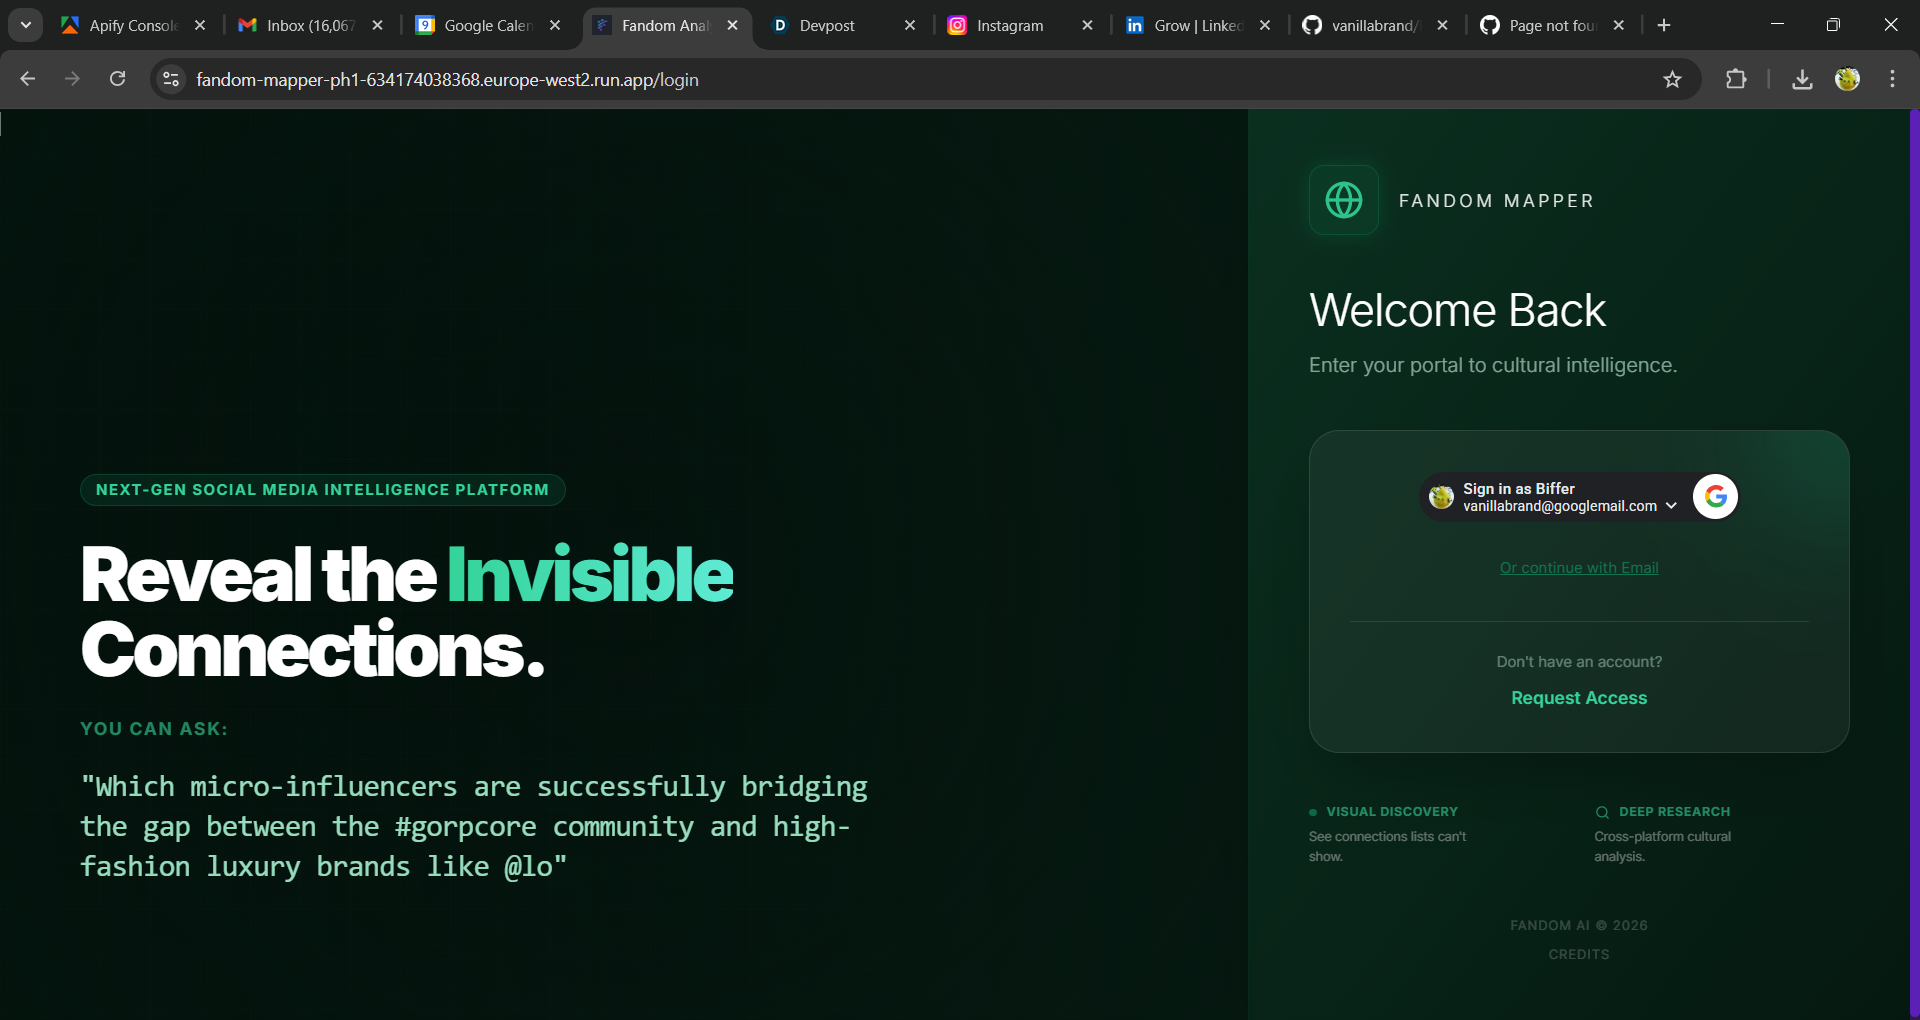1920x1020 pixels.
Task: Click the Visual Discovery dot icon
Action: point(1313,812)
